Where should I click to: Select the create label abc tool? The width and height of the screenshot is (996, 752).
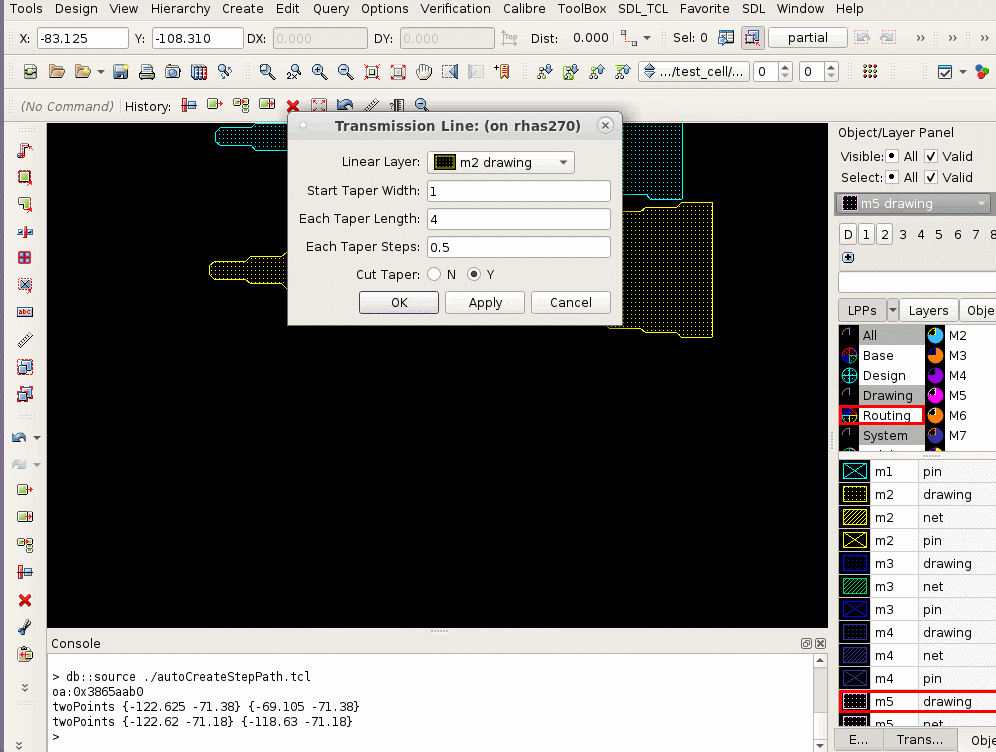click(x=25, y=312)
